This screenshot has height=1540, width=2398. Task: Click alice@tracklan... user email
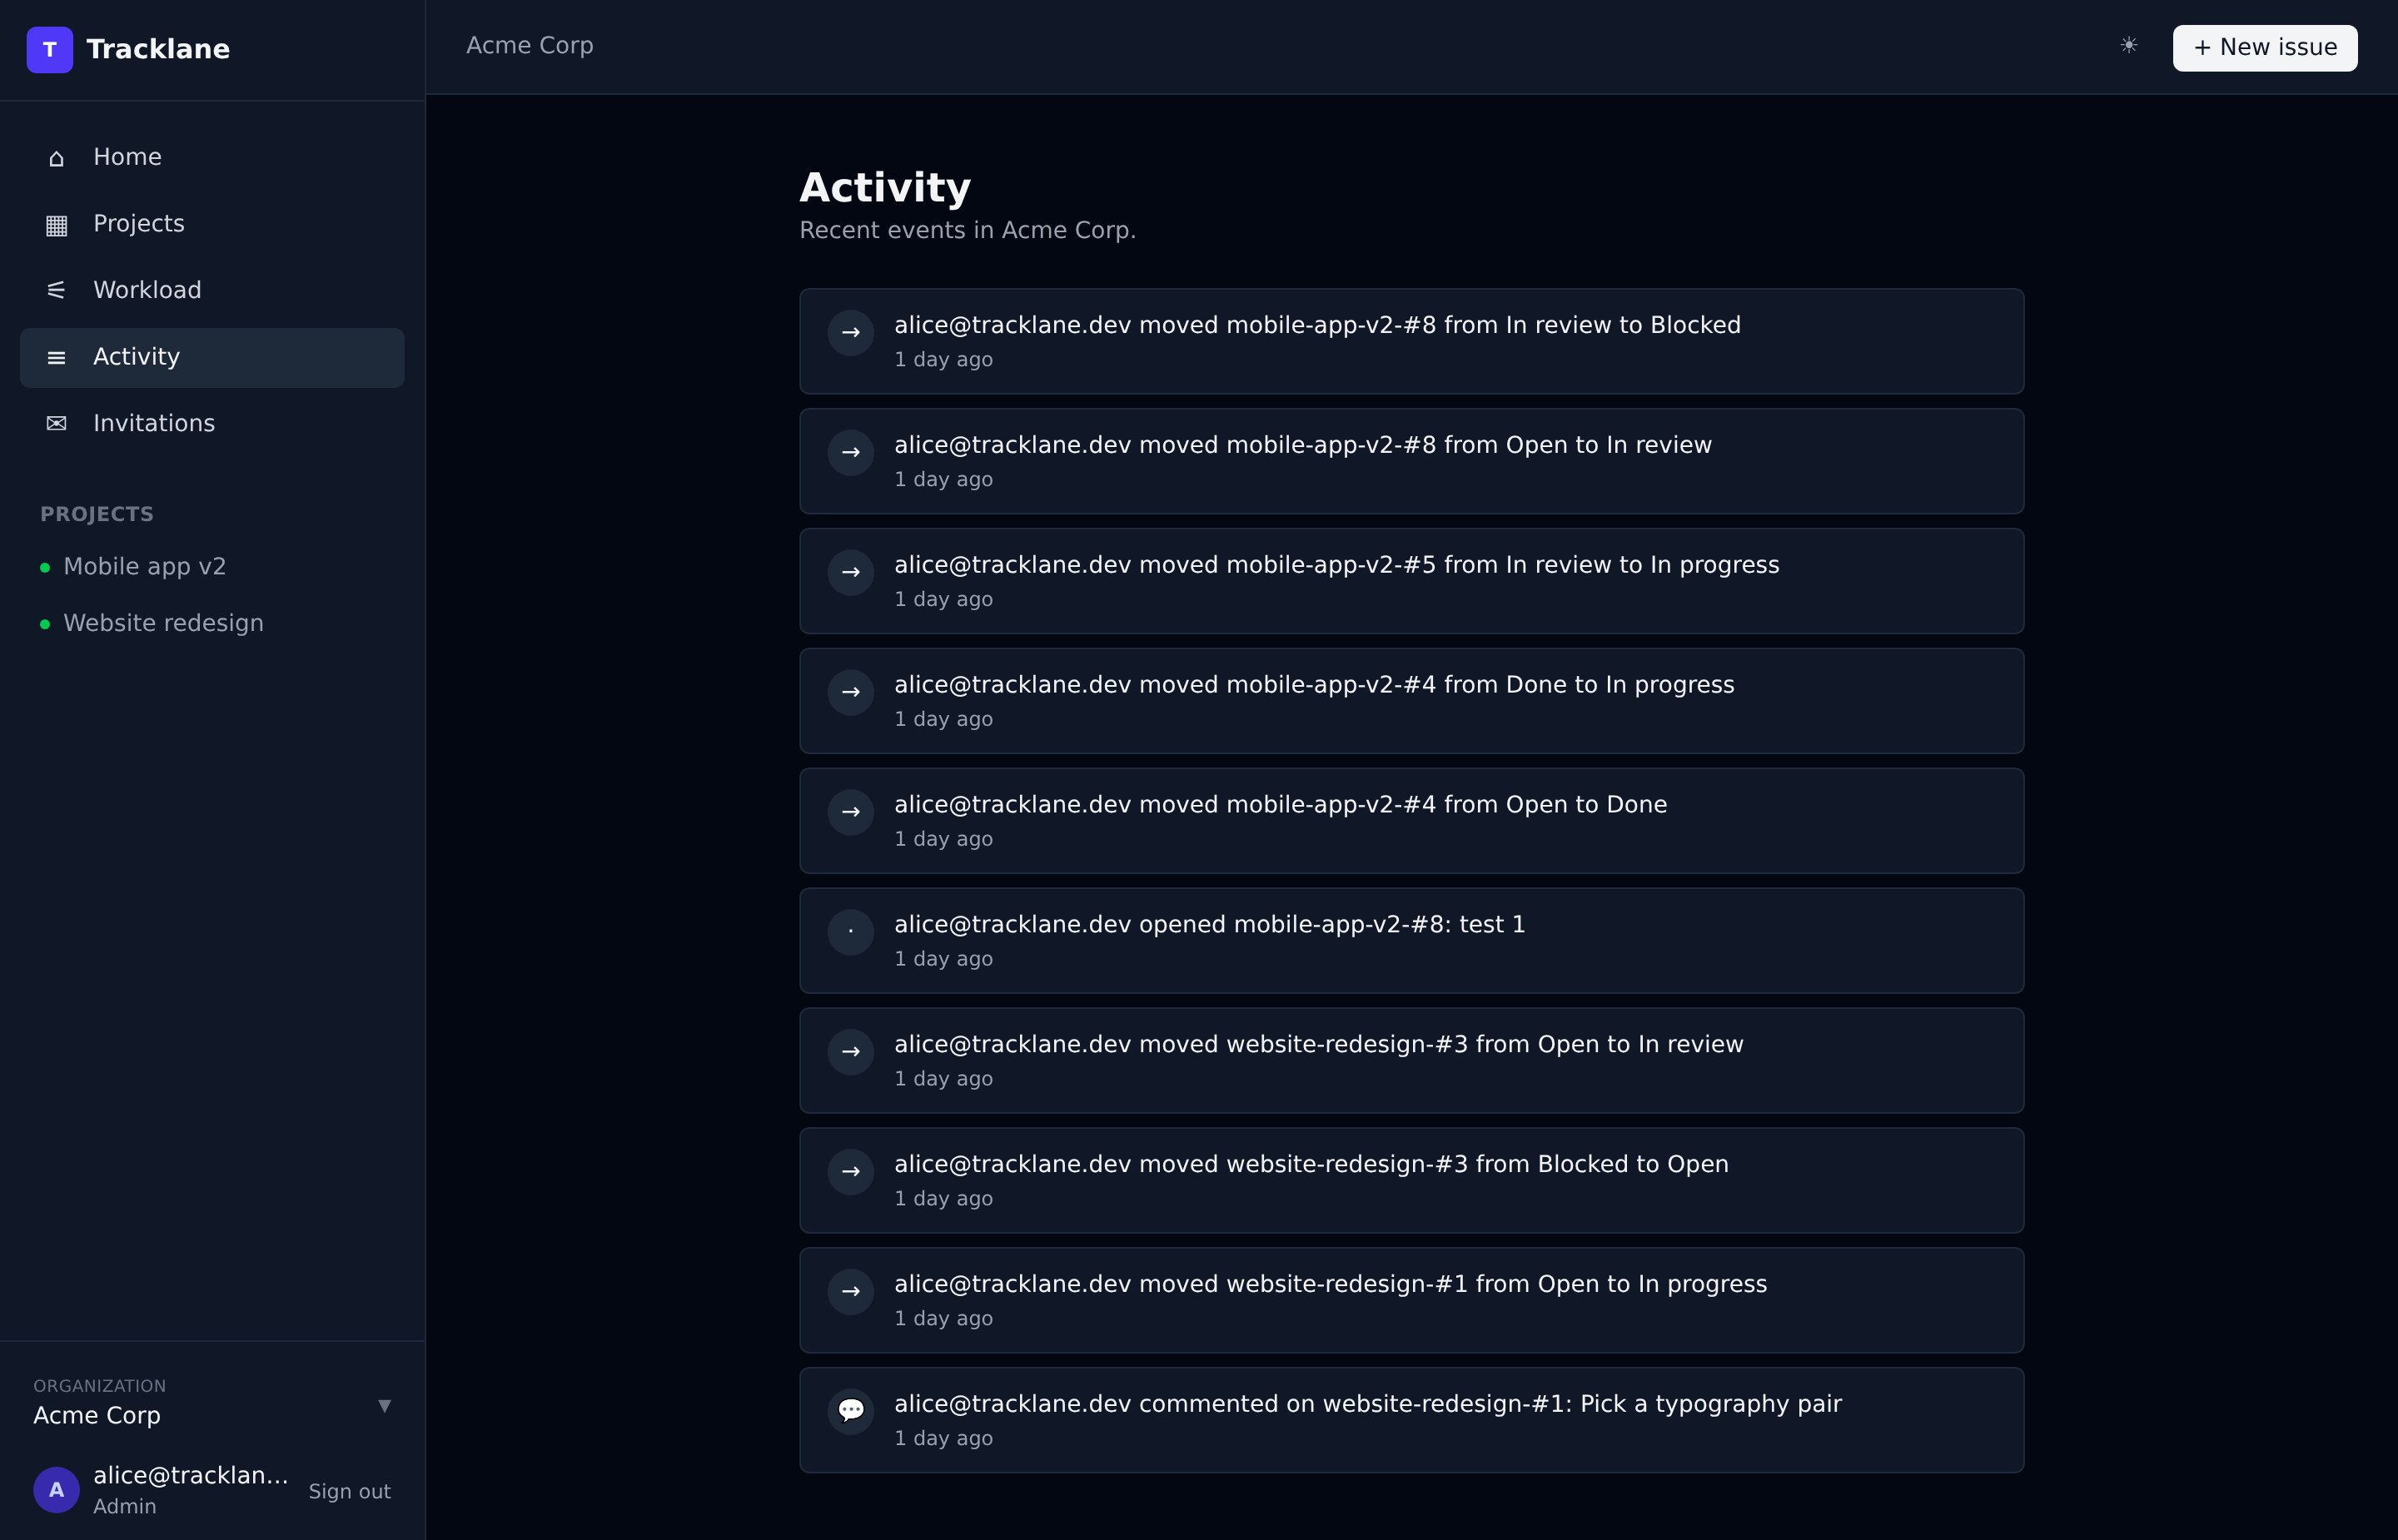[x=191, y=1476]
